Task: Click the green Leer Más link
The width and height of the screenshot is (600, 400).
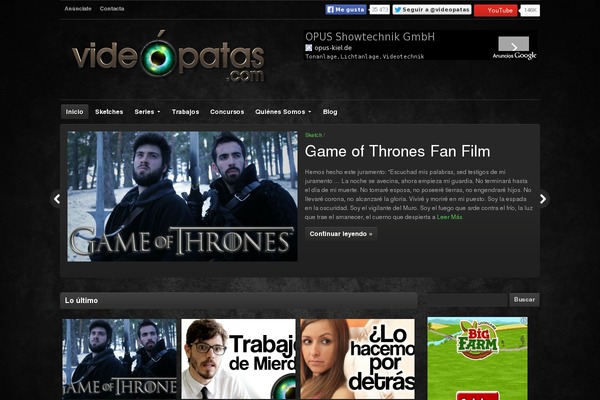Action: pos(450,217)
